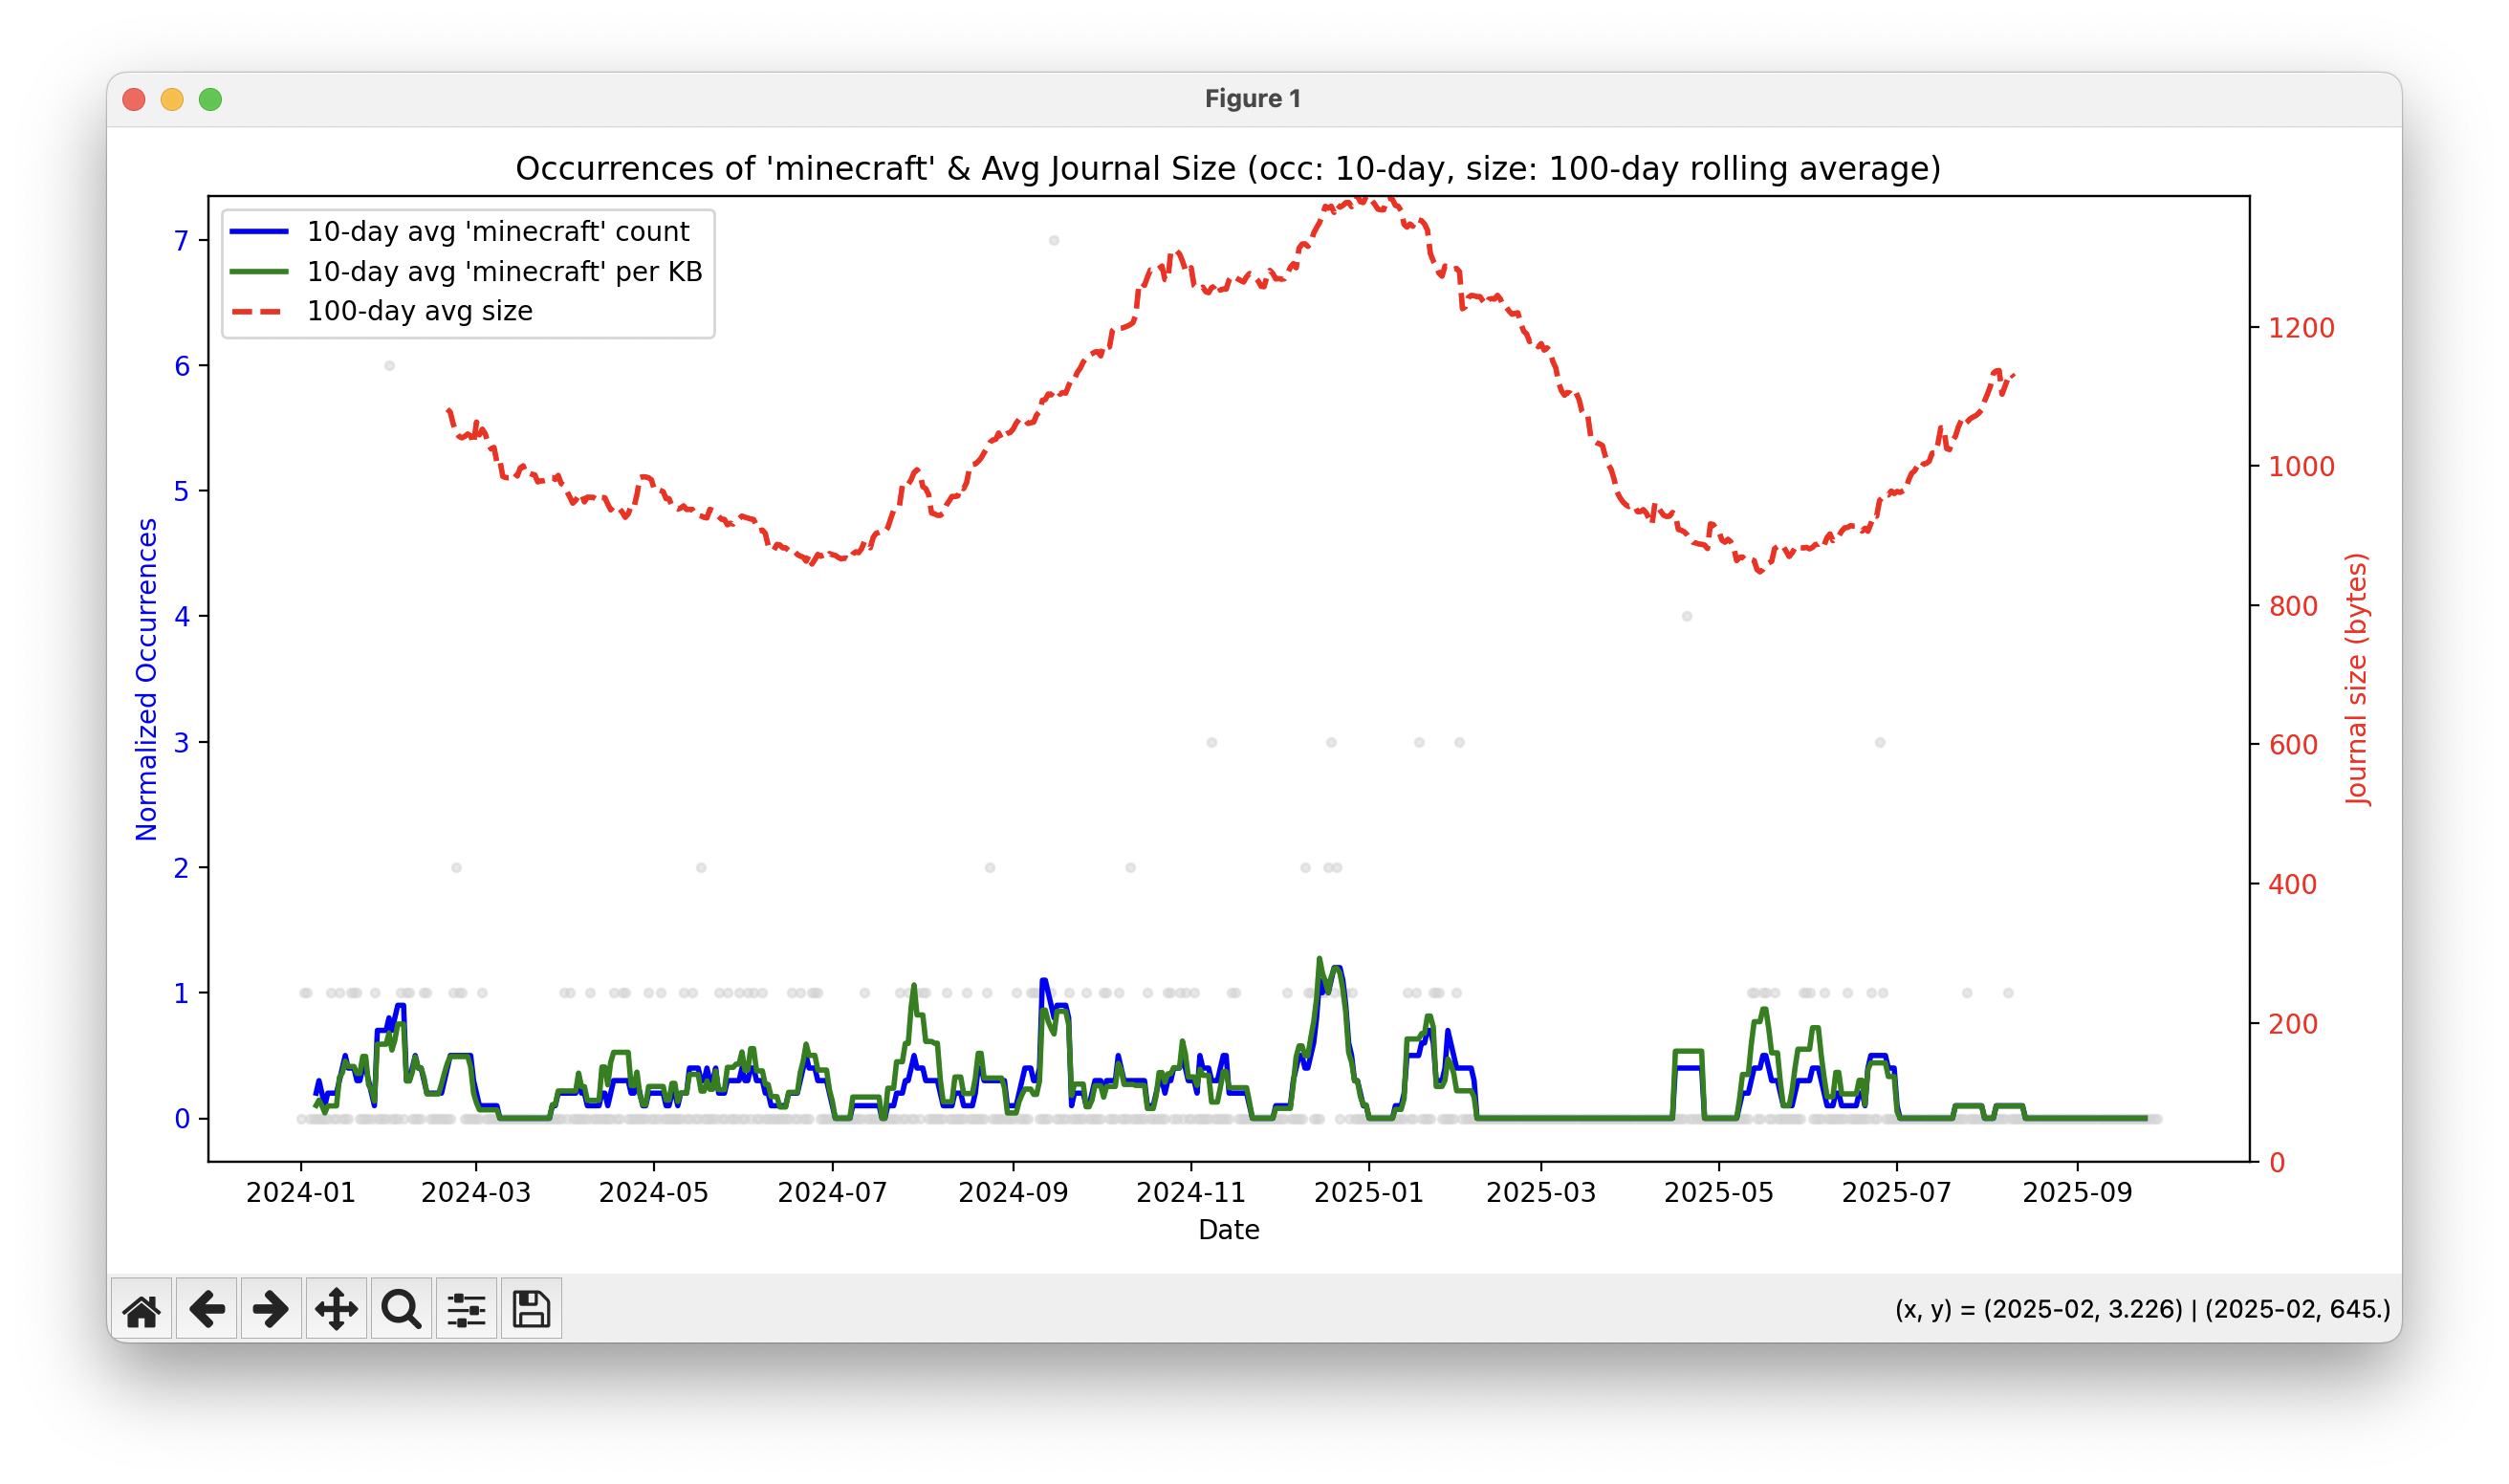Select the Zoom to rectangle magnifier
The image size is (2509, 1484).
point(401,1309)
